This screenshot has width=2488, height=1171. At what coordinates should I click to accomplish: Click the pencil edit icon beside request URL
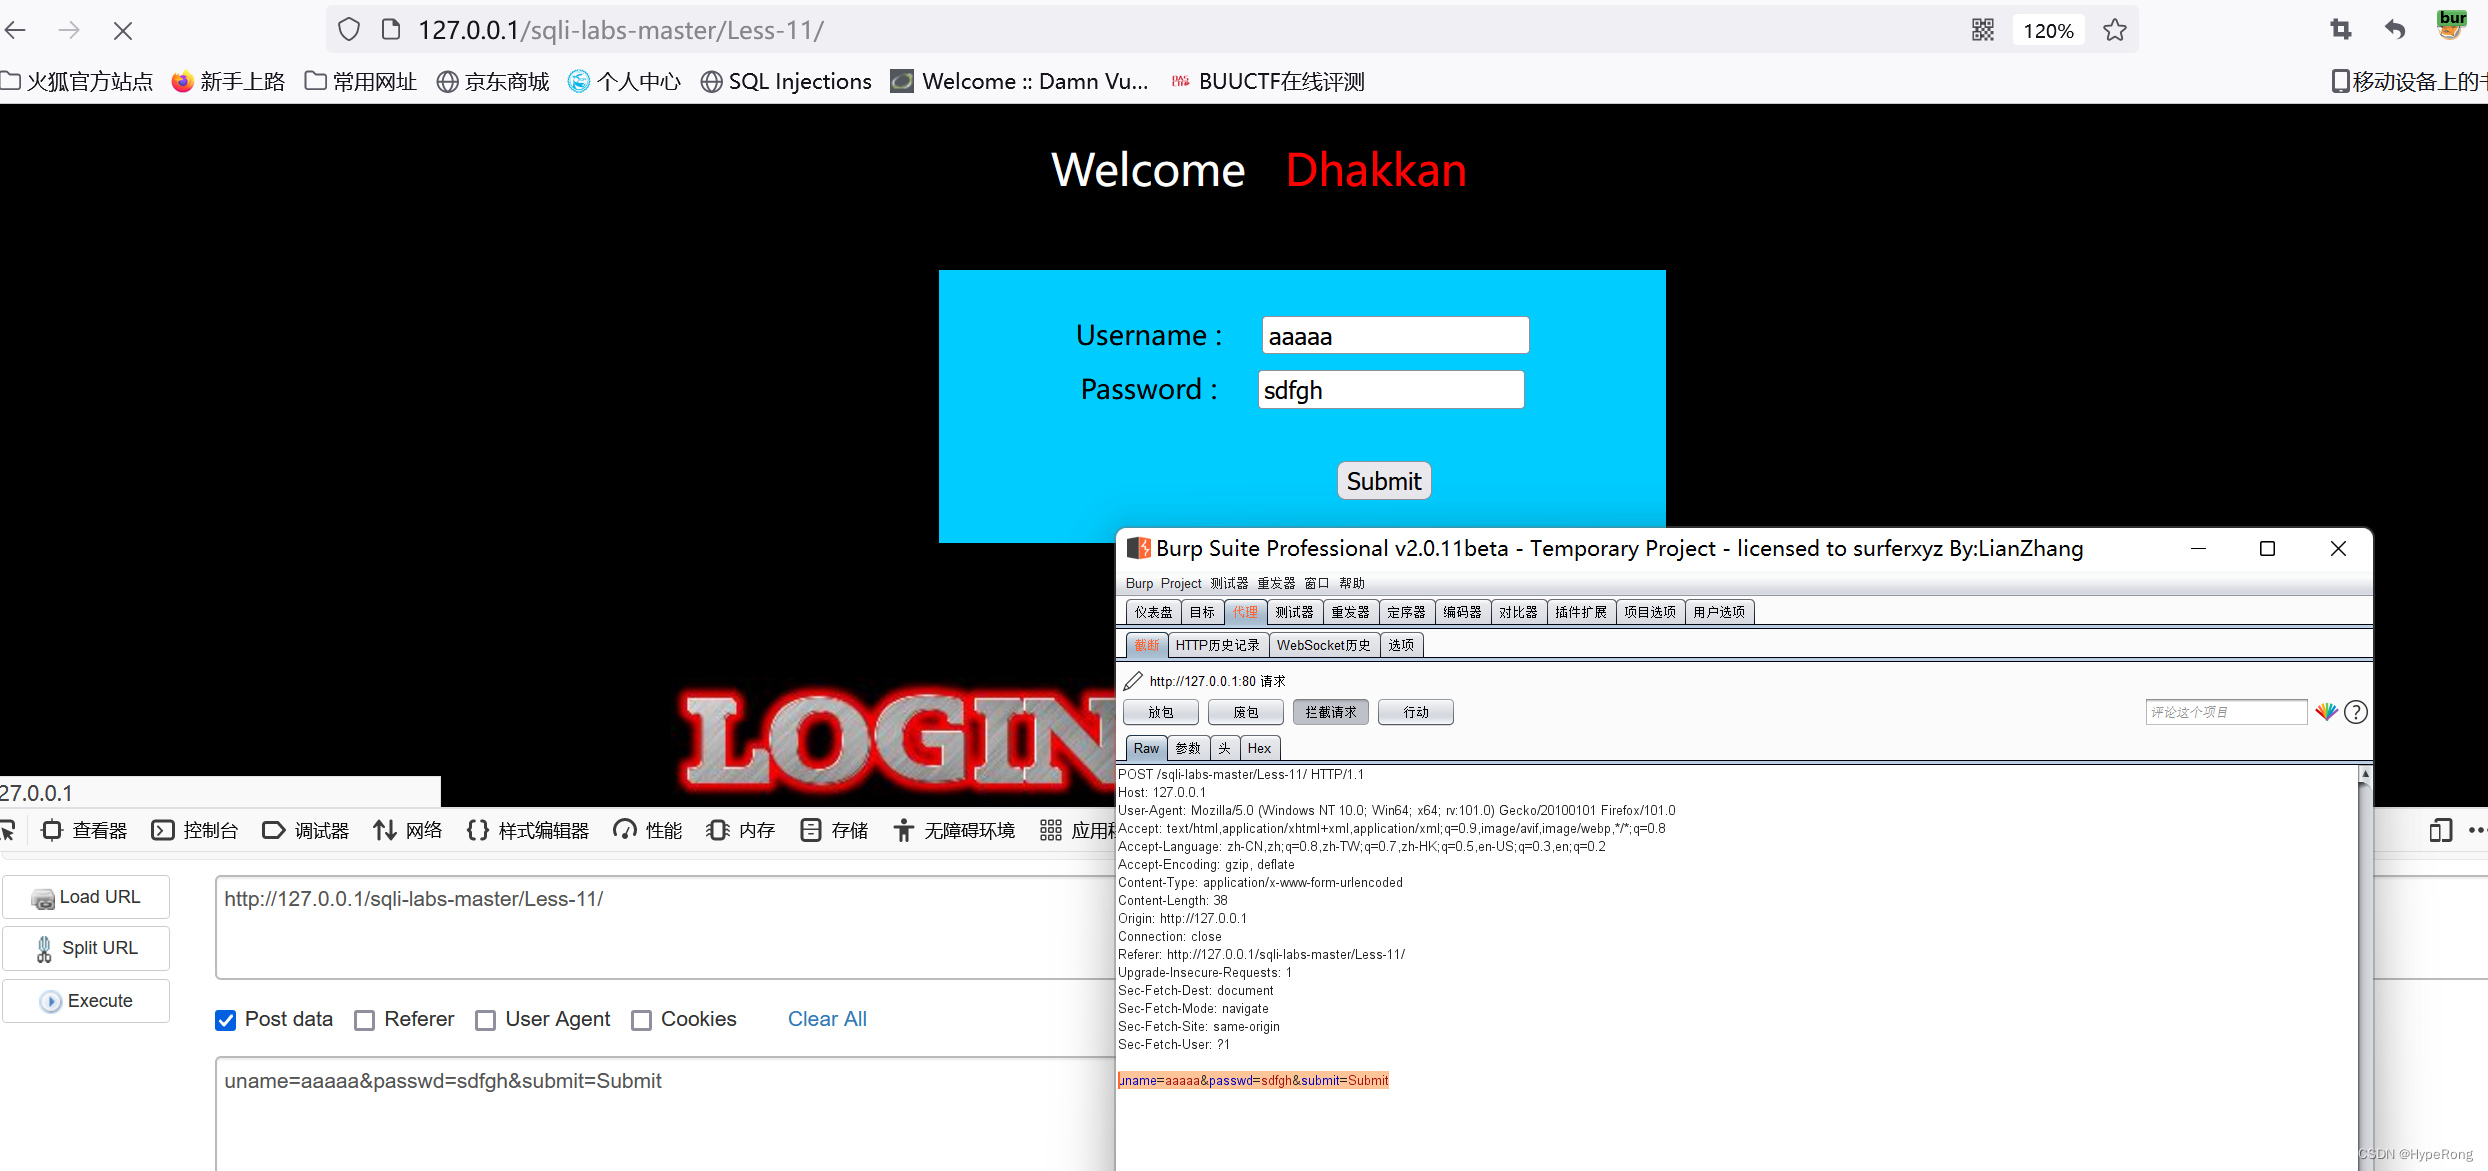1133,681
